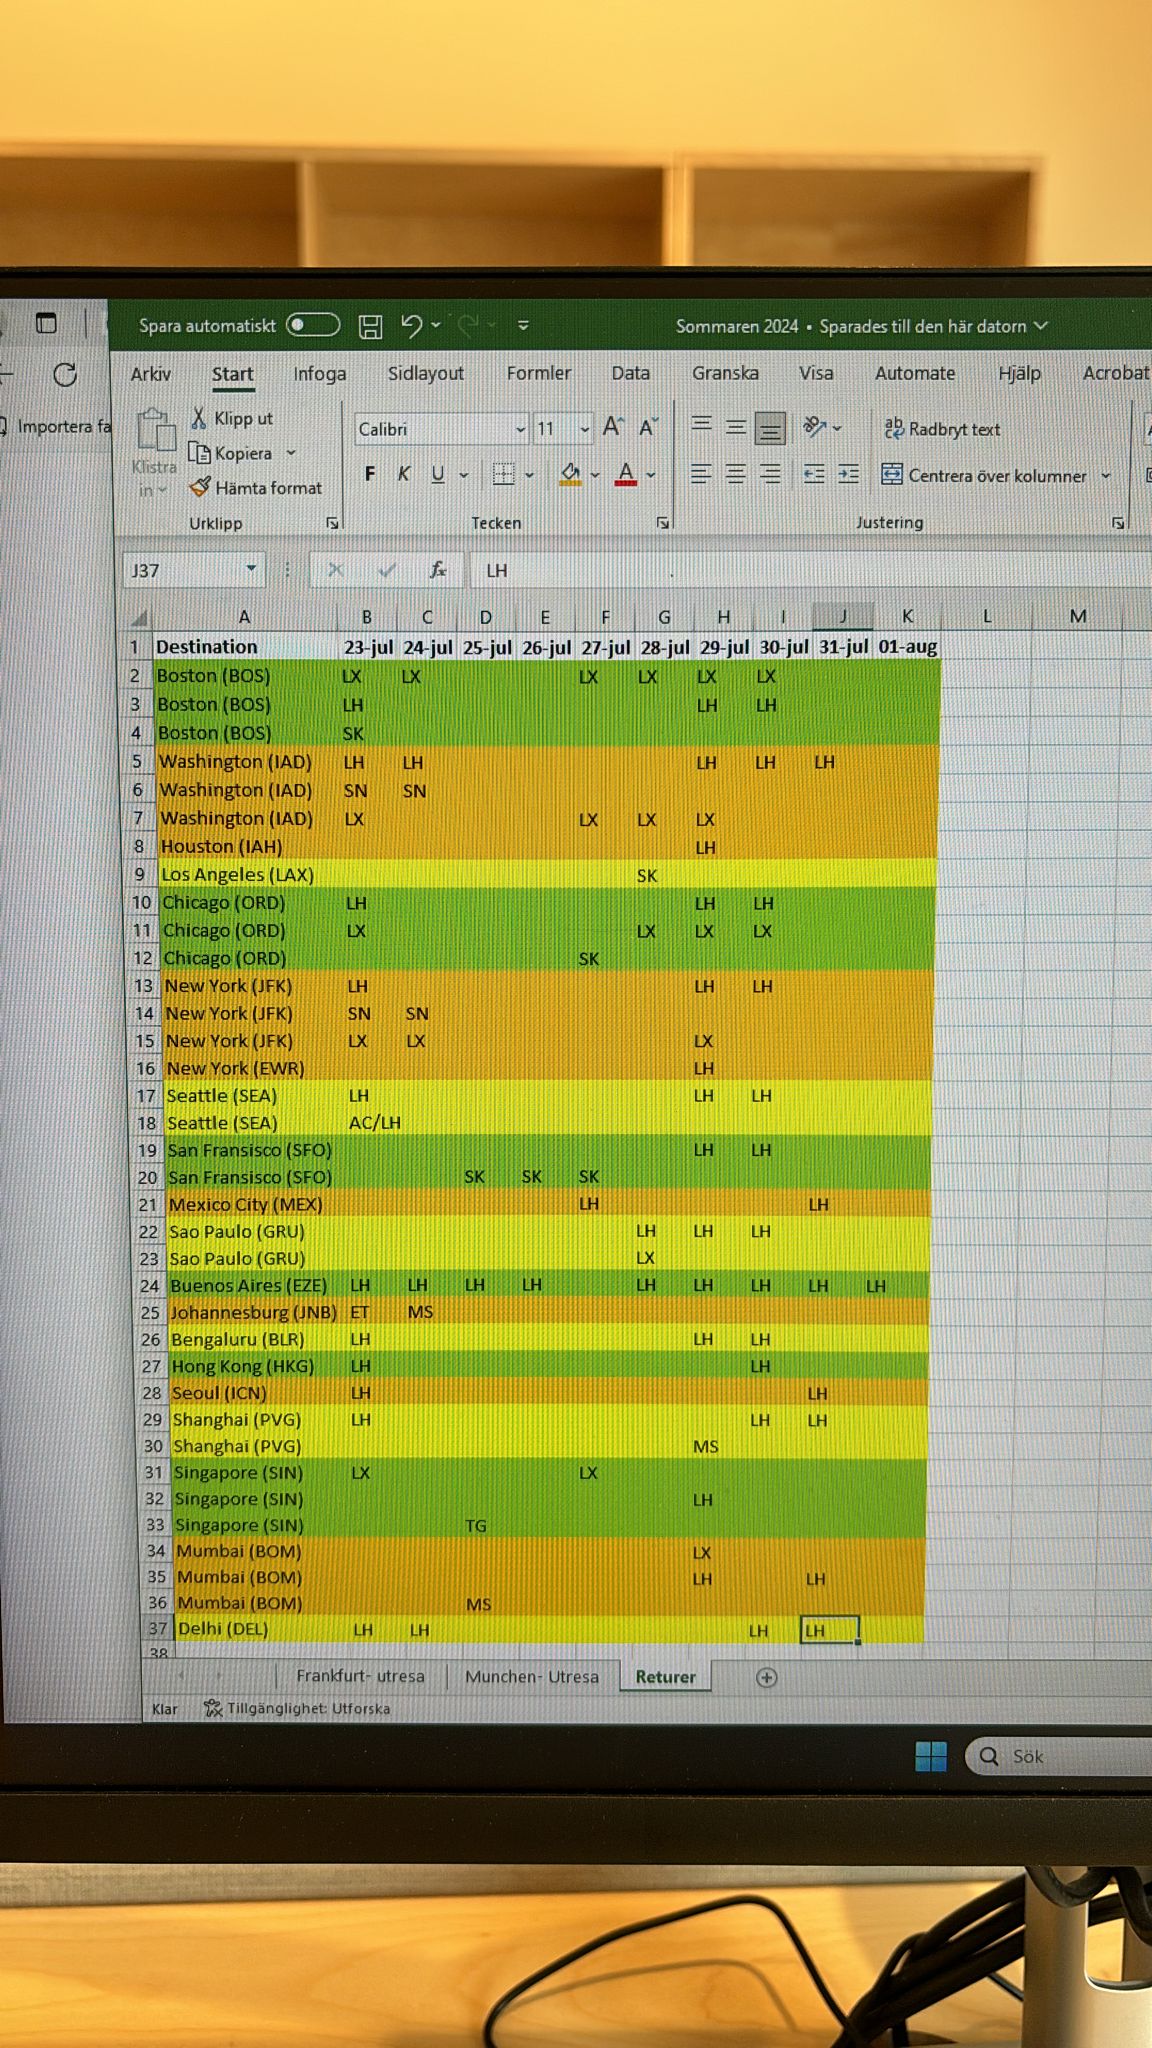Click the insert function fx icon
This screenshot has height=2048, width=1152.
click(437, 570)
